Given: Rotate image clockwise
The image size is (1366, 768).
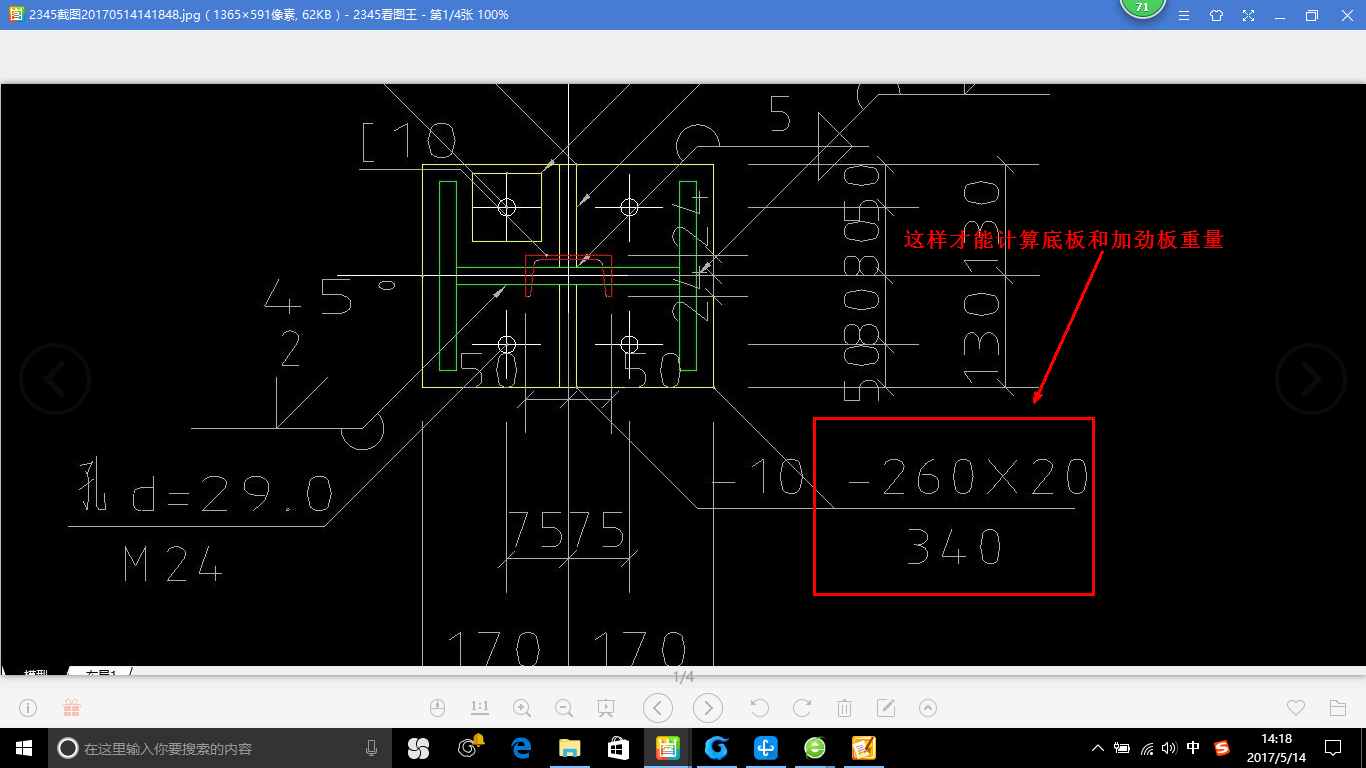Looking at the screenshot, I should tap(802, 708).
